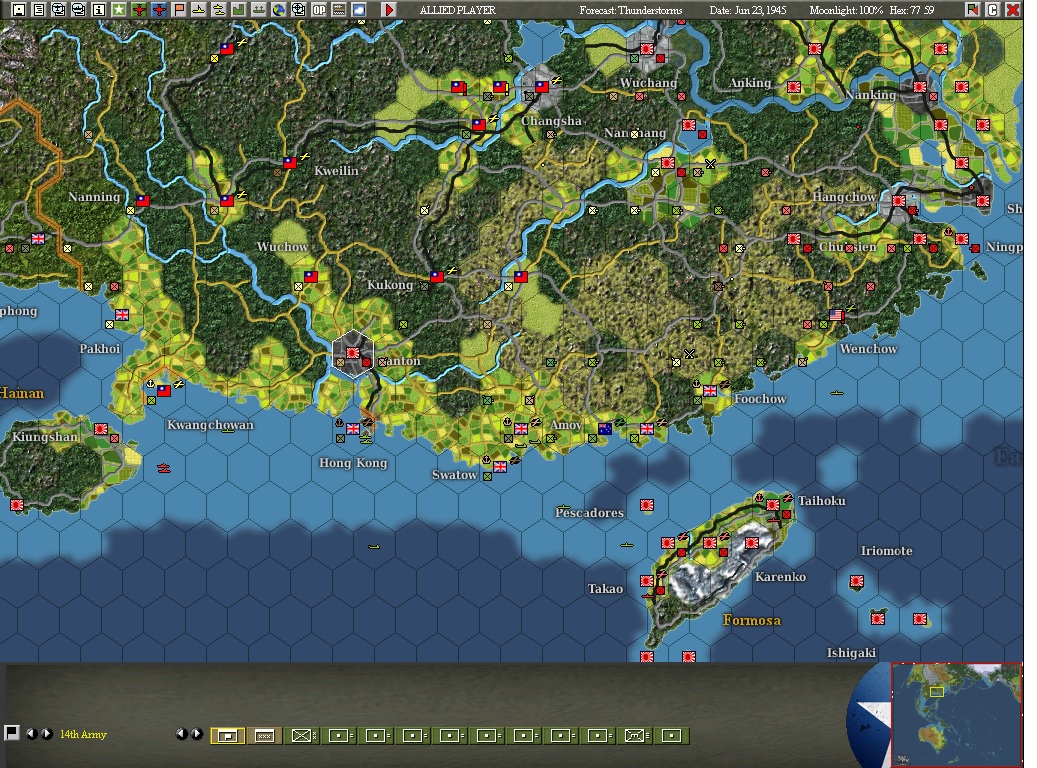Click the double yellow ships icon

(218, 9)
